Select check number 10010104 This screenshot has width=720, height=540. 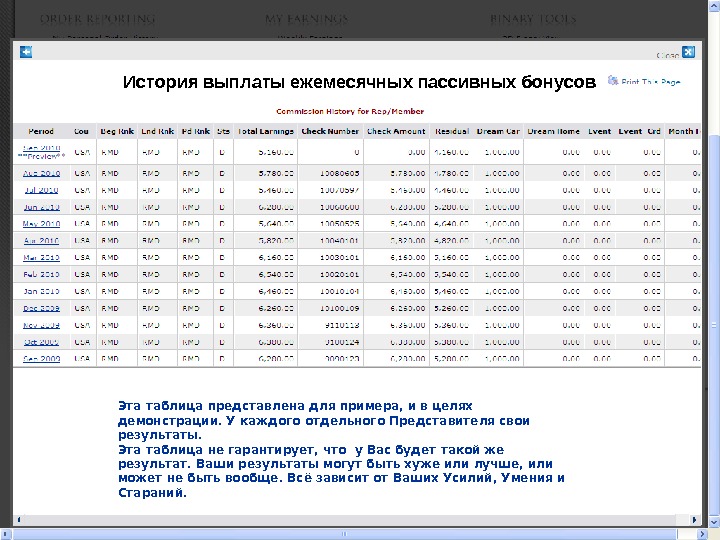point(340,291)
